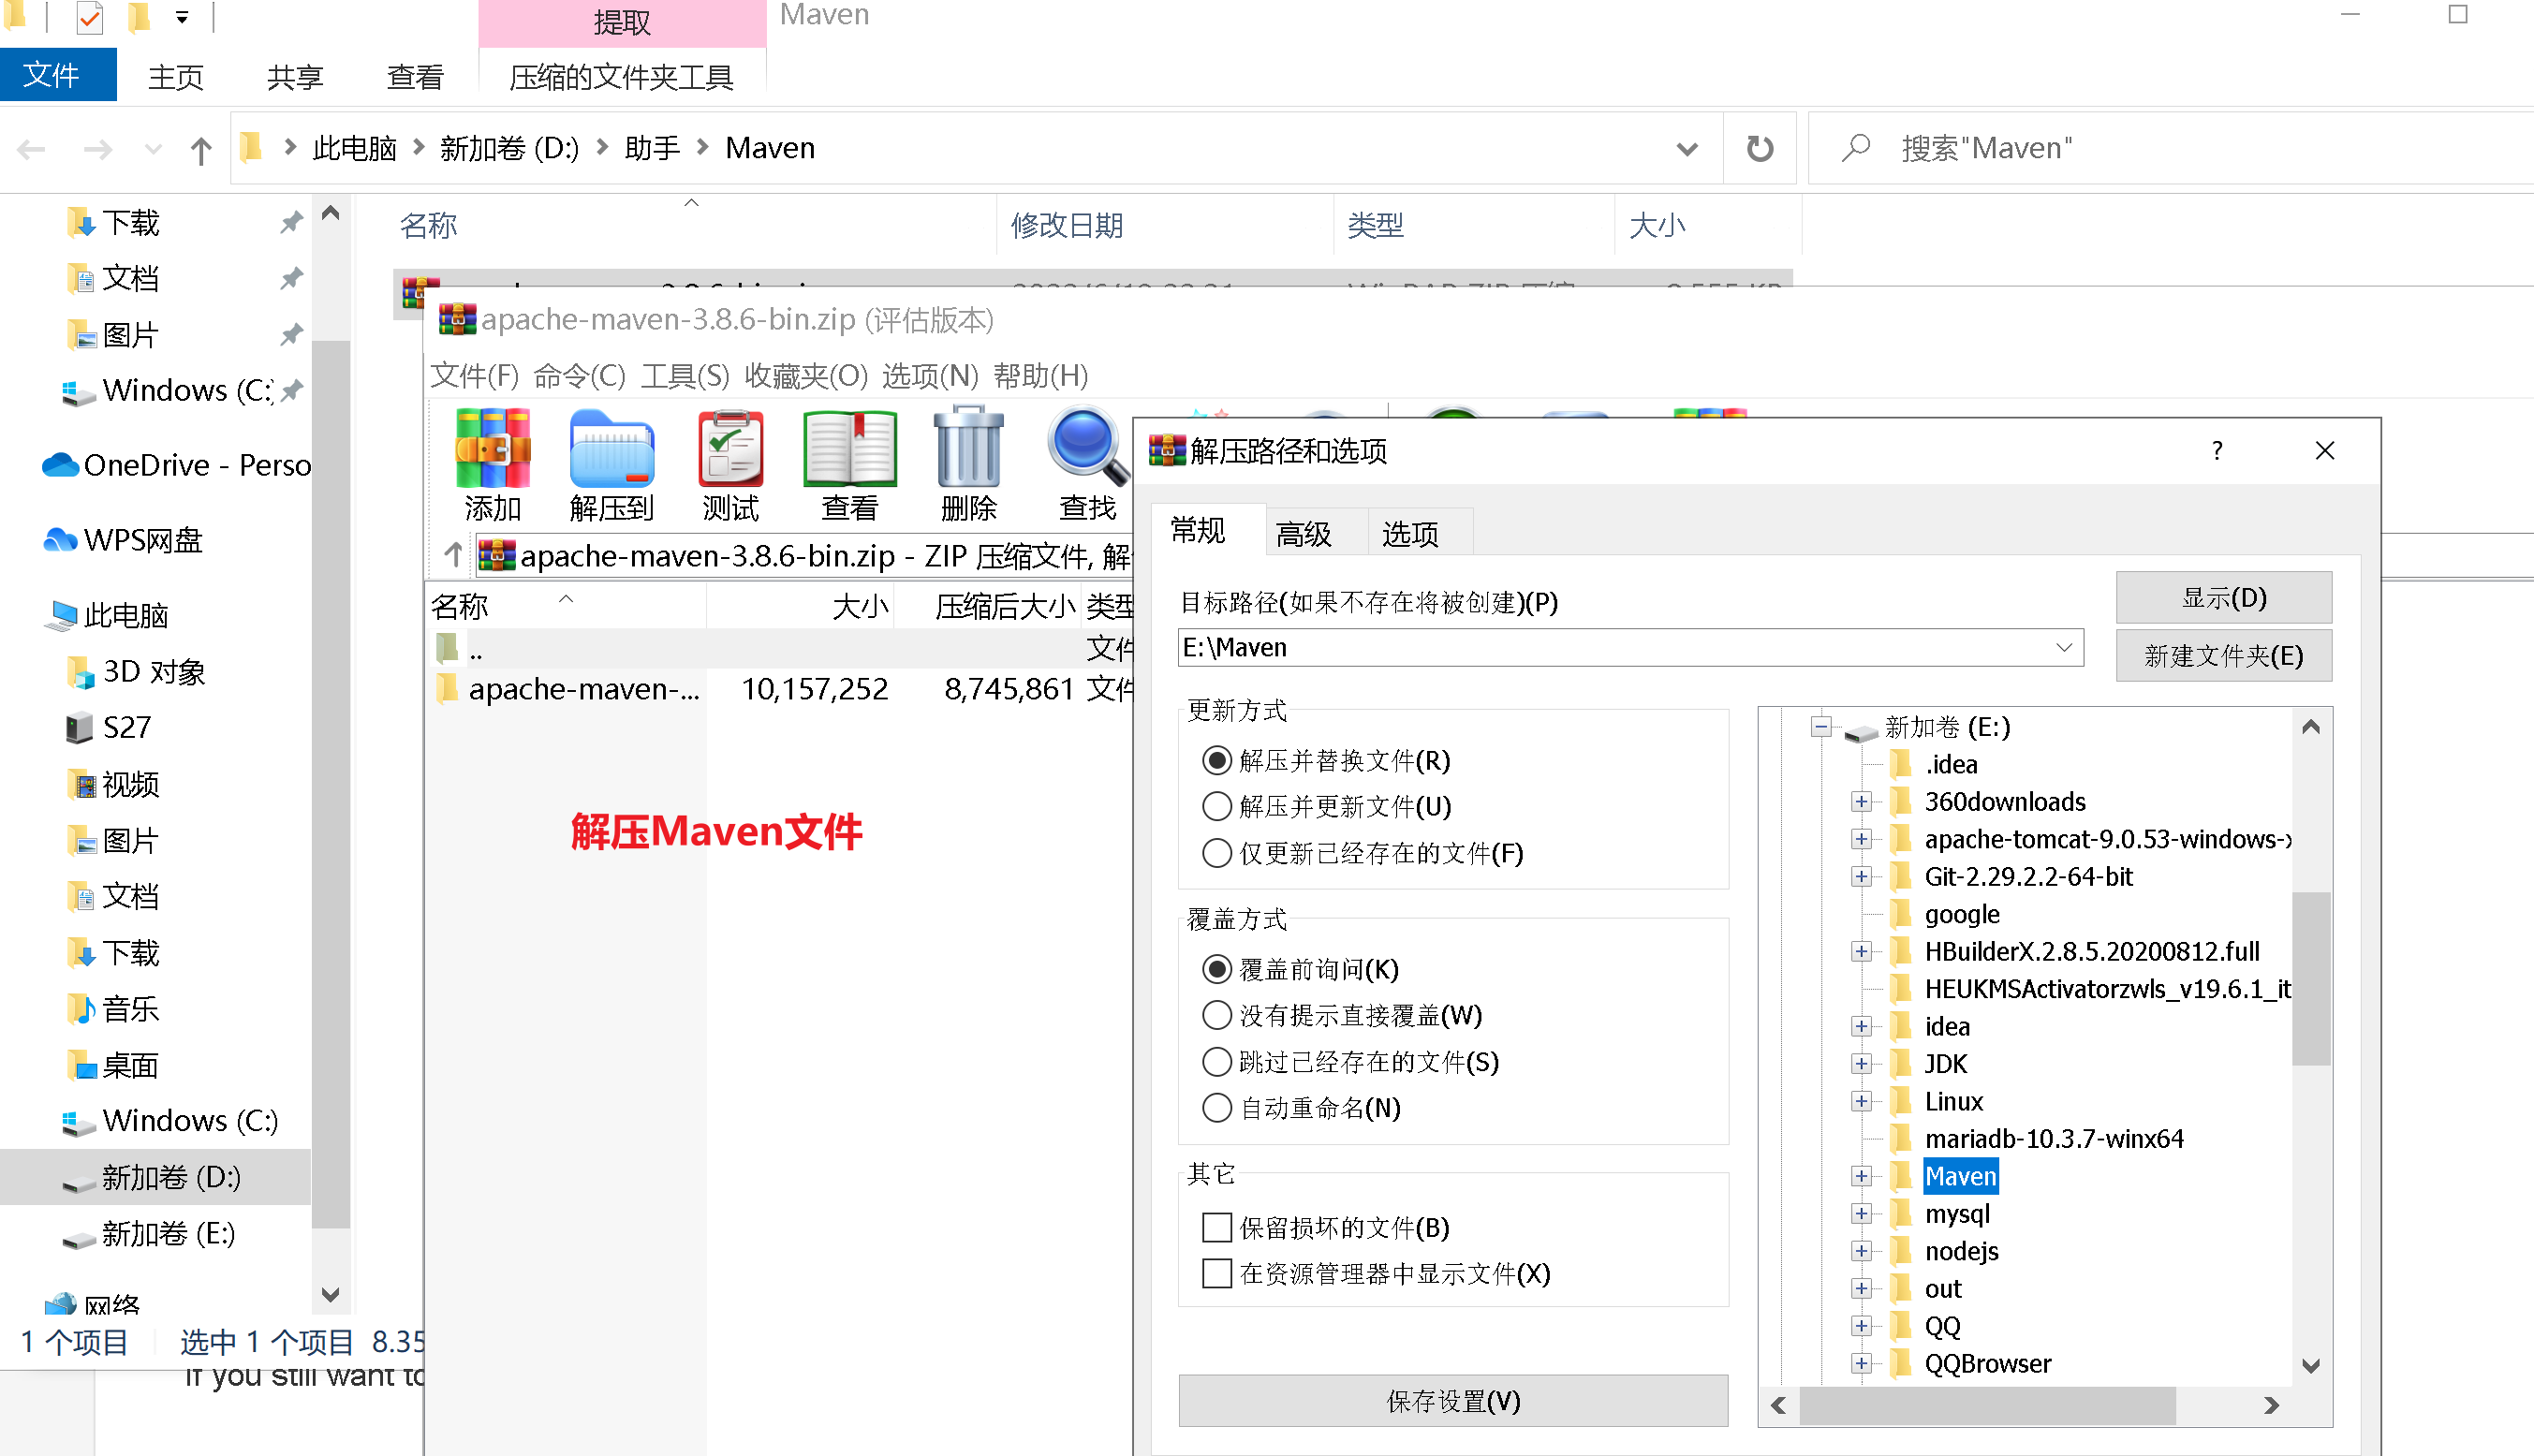
Task: Select 没有提示直接覆盖(W) option
Action: pyautogui.click(x=1216, y=1015)
